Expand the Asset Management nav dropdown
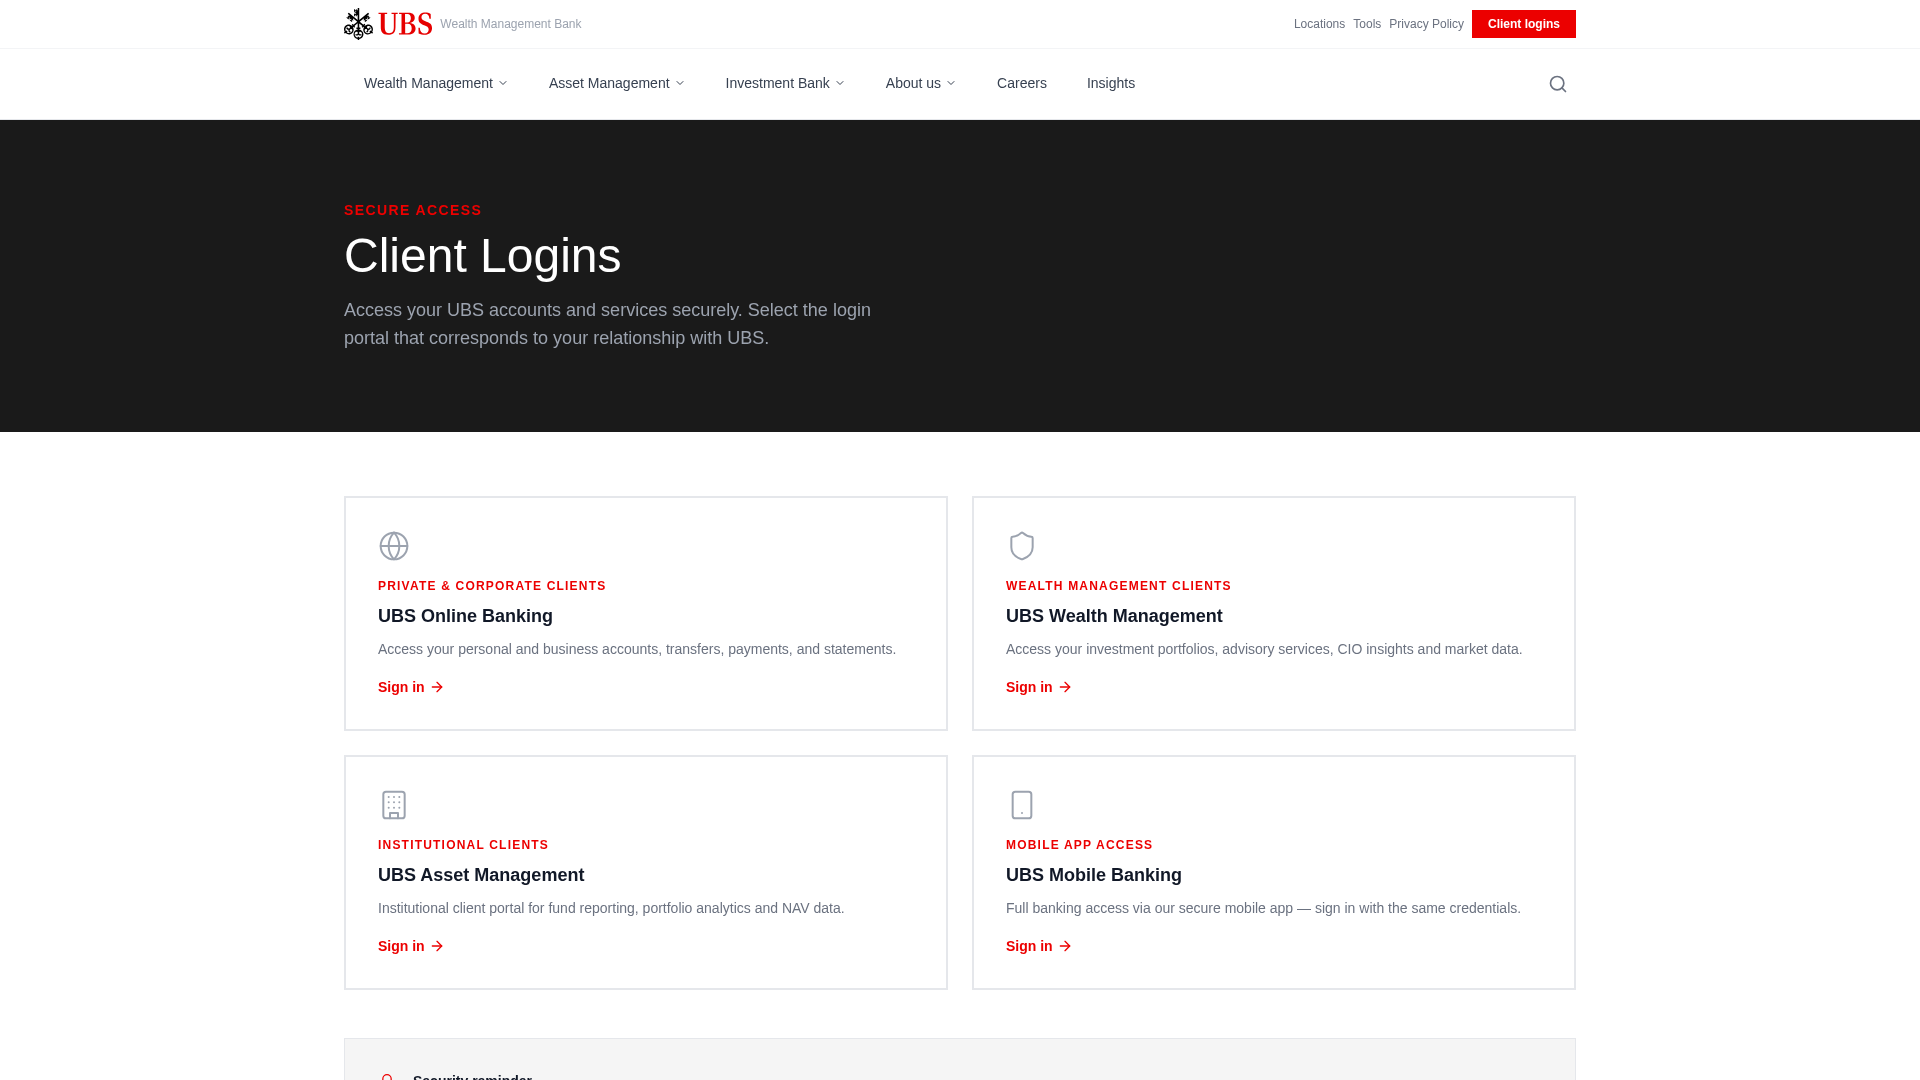1920x1080 pixels. [x=616, y=83]
